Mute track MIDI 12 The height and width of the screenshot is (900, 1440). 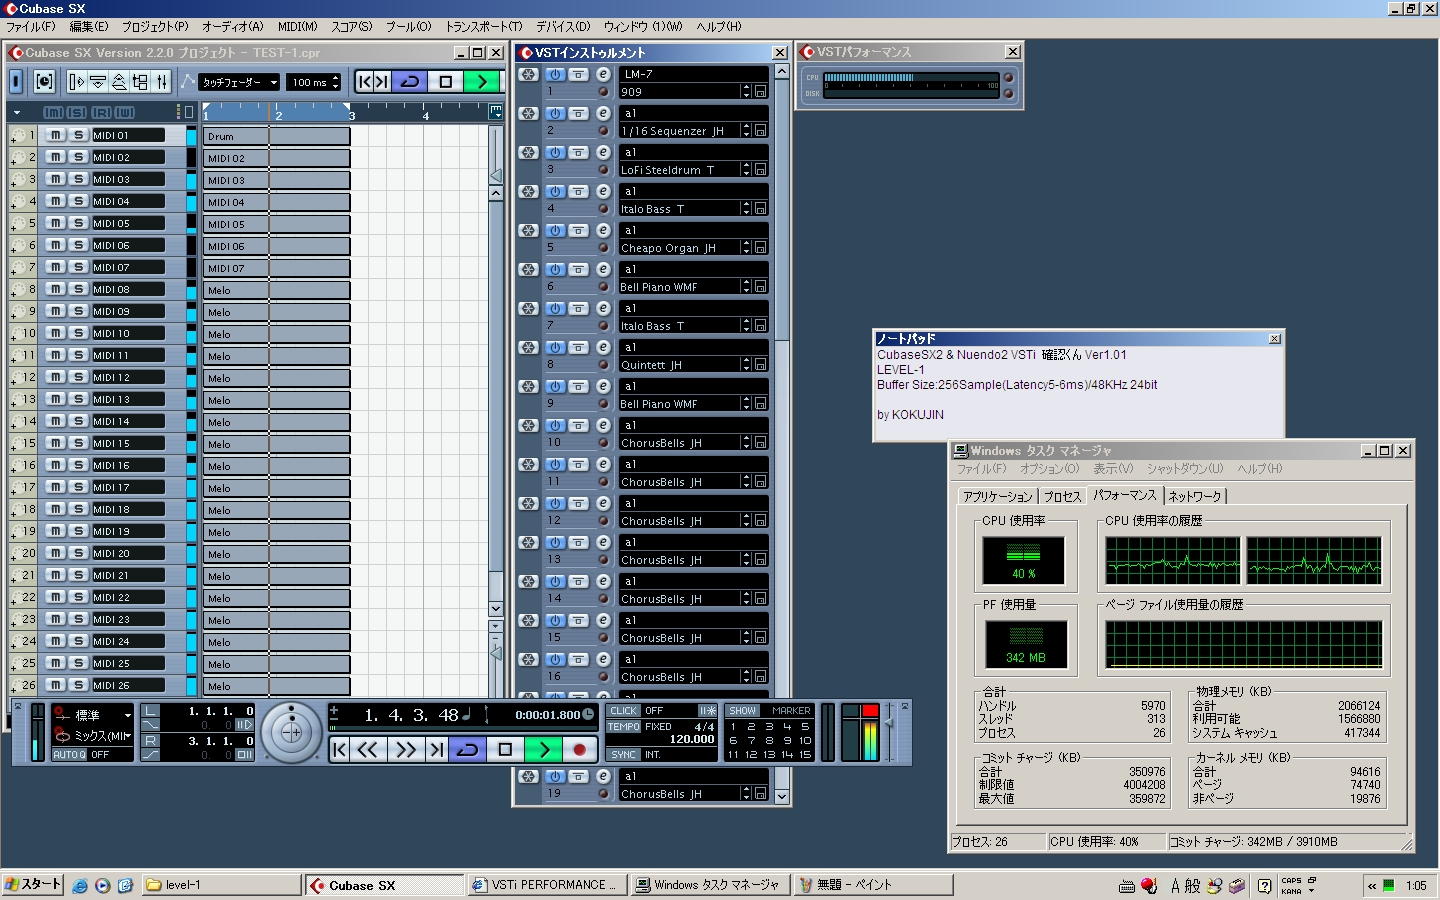56,377
